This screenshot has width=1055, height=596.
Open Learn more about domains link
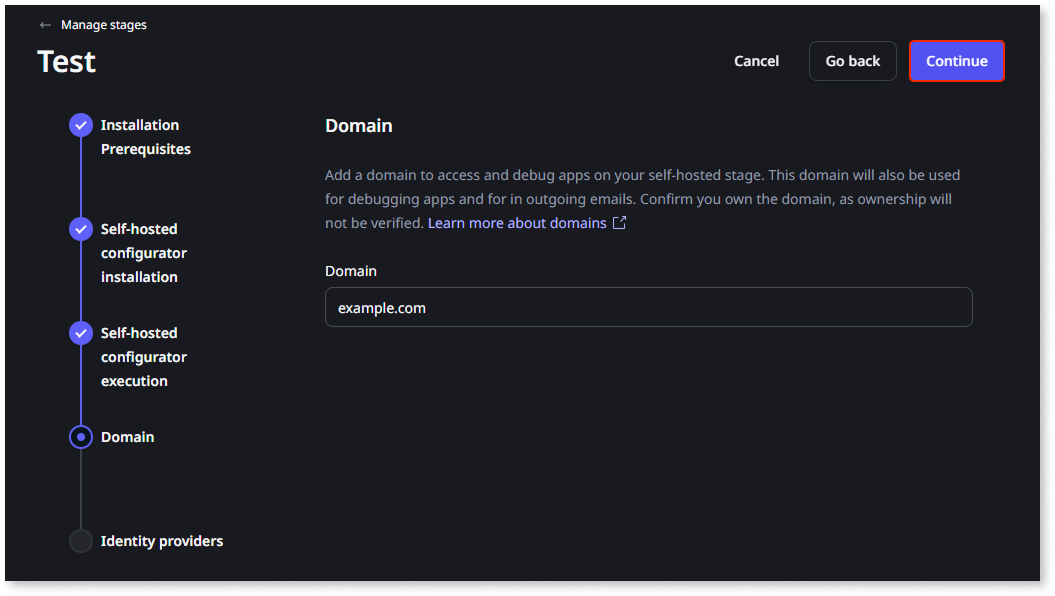tap(517, 223)
